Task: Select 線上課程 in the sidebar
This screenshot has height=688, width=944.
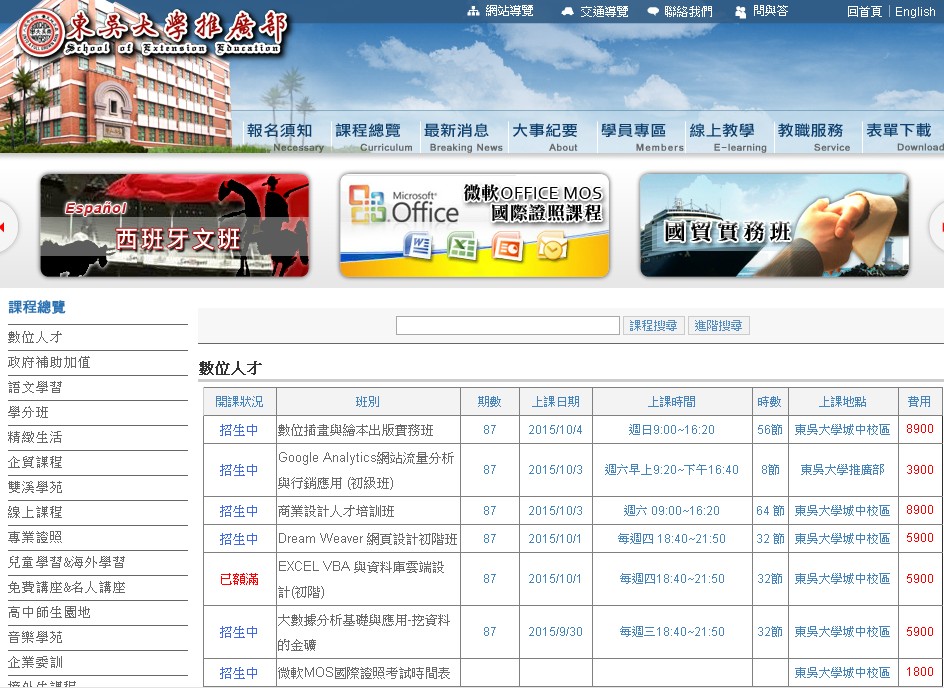Action: [x=35, y=512]
